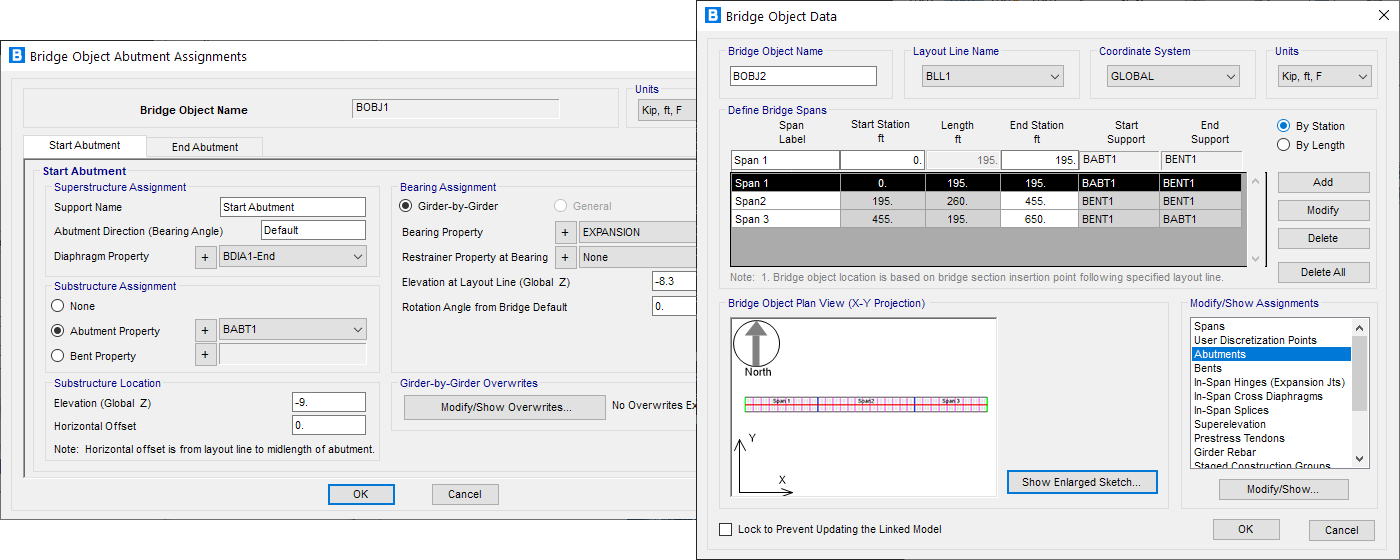Select the None substructure radio button
1400x560 pixels.
point(58,307)
